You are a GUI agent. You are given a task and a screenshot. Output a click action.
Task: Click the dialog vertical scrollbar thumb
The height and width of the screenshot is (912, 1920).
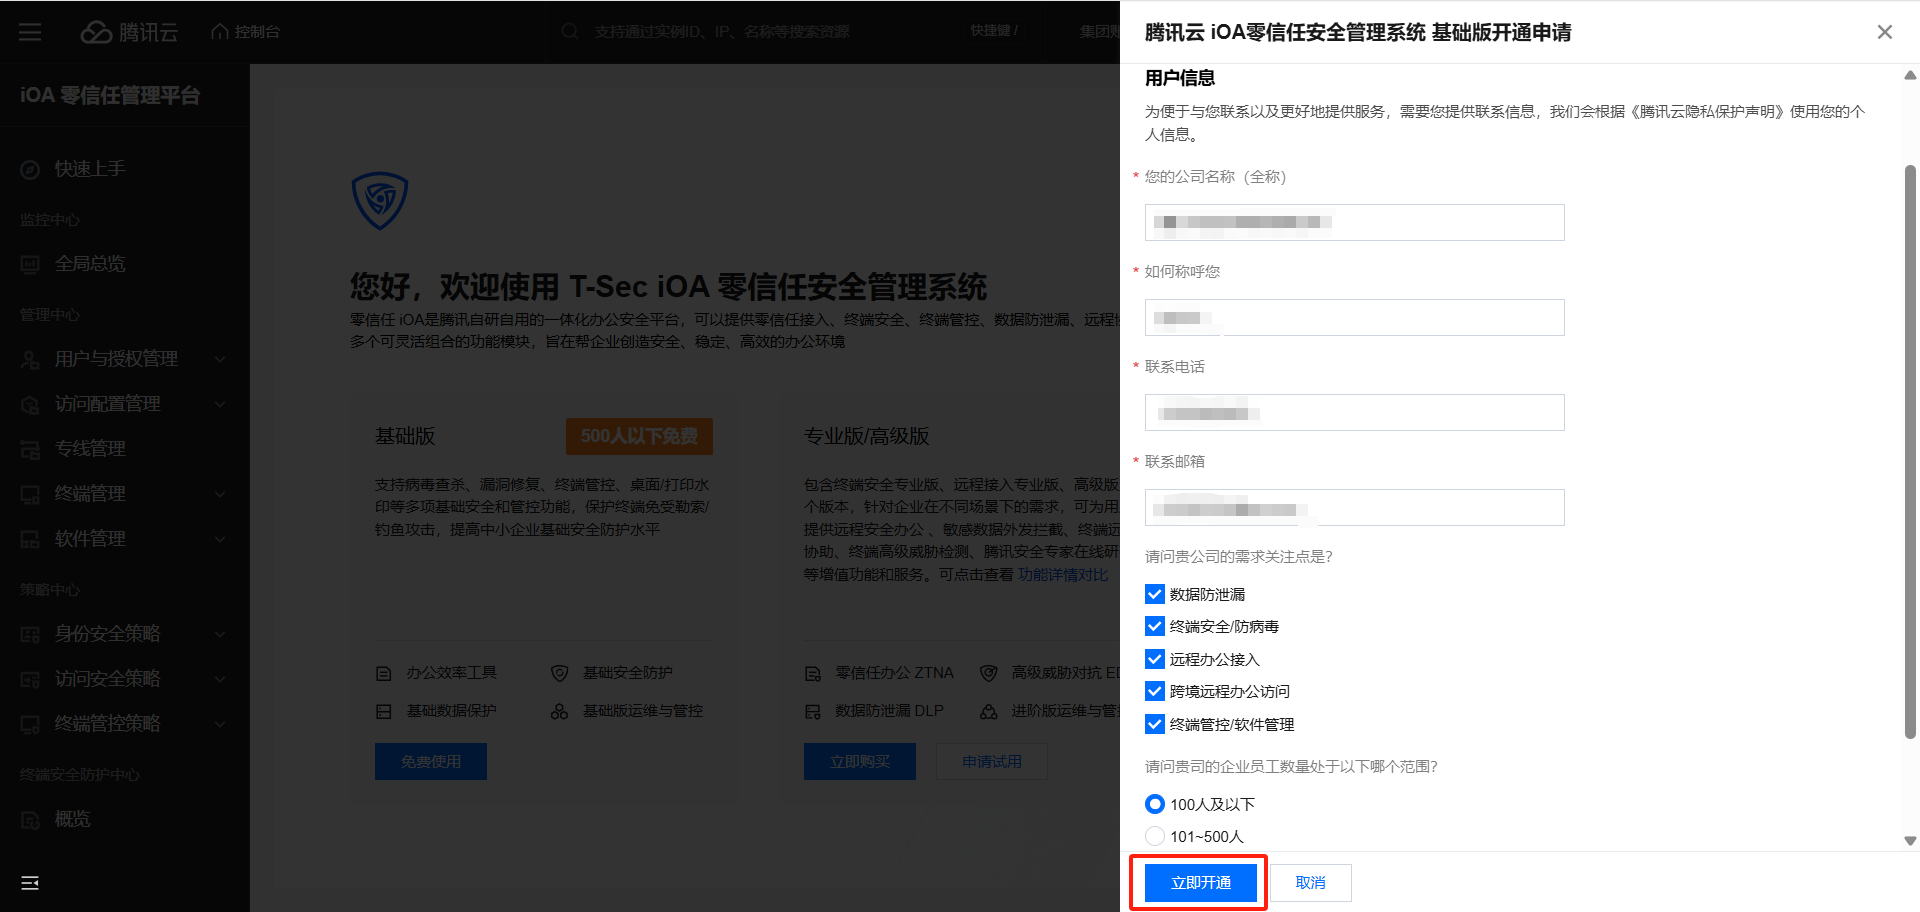(1910, 450)
